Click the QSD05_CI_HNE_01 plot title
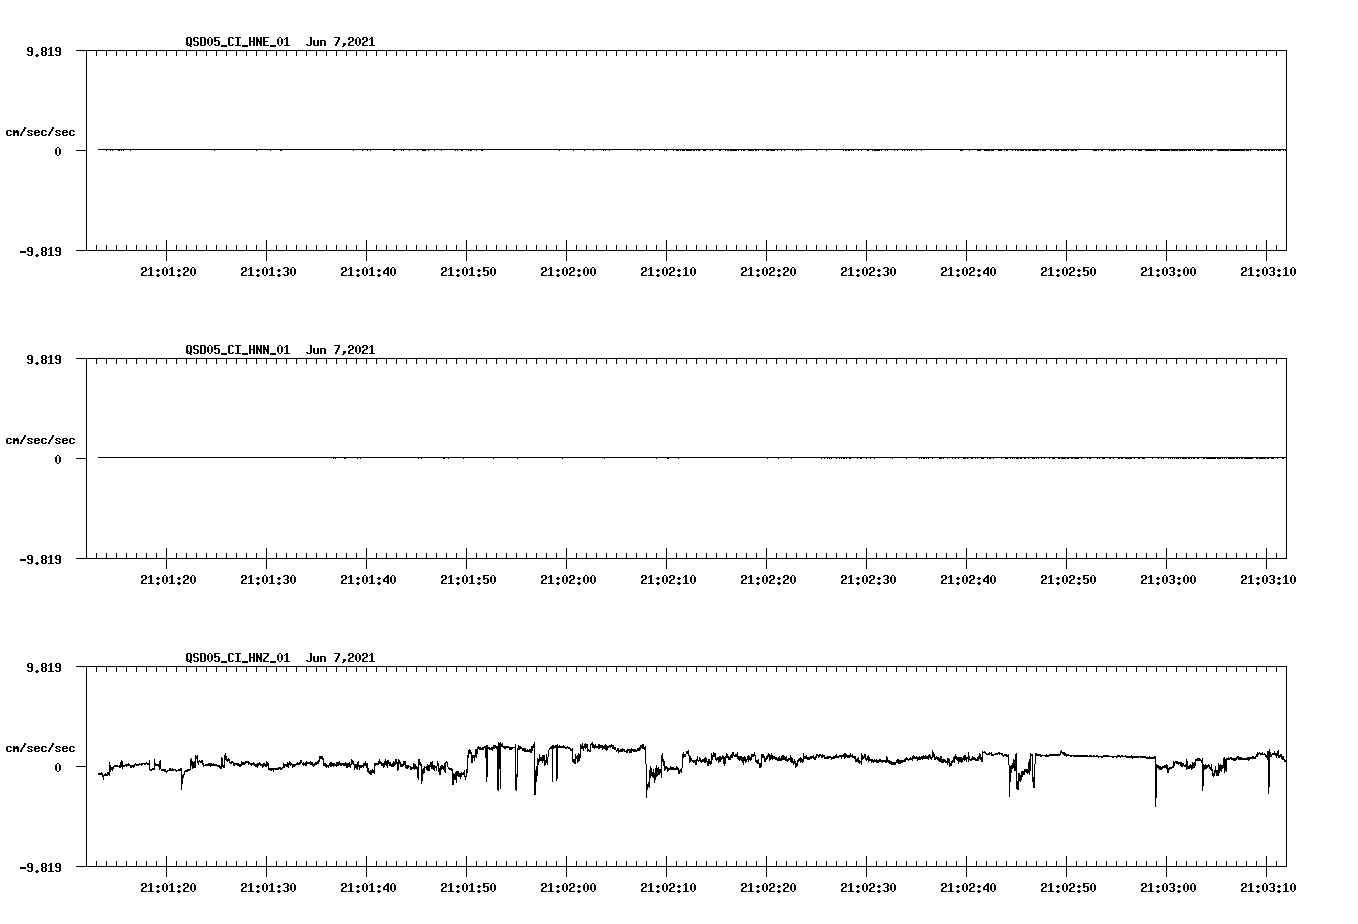 pyautogui.click(x=238, y=42)
